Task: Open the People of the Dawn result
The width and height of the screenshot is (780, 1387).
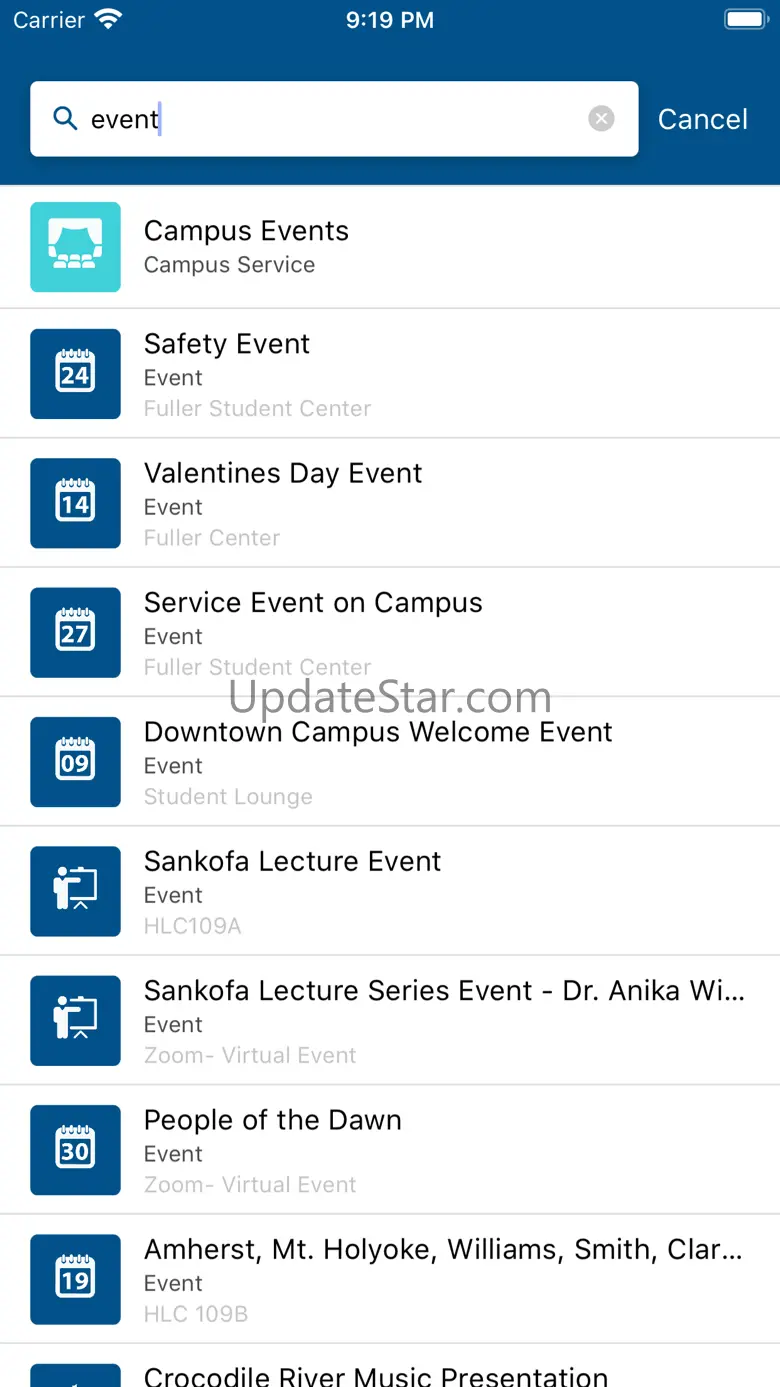Action: coord(390,1150)
